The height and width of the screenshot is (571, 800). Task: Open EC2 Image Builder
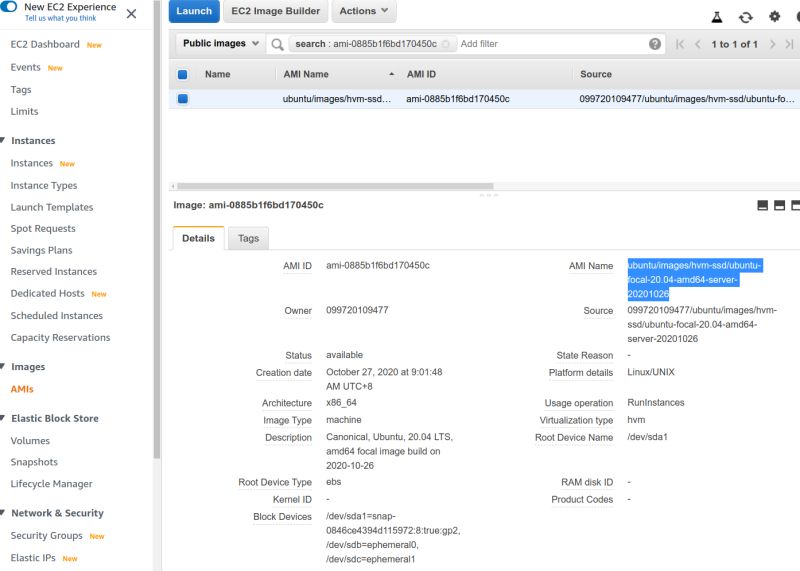tap(276, 11)
